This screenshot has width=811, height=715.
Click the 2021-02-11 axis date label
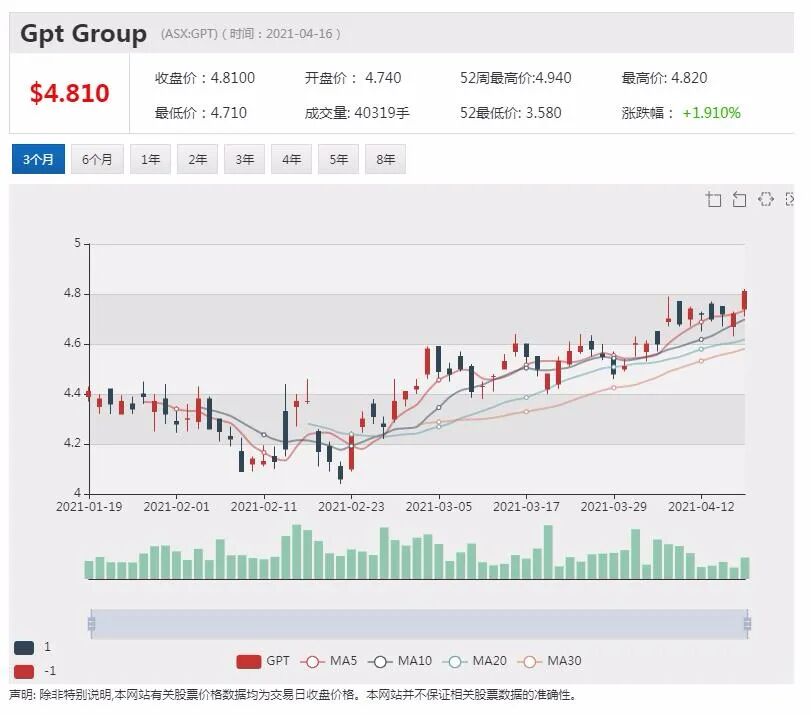pos(264,507)
